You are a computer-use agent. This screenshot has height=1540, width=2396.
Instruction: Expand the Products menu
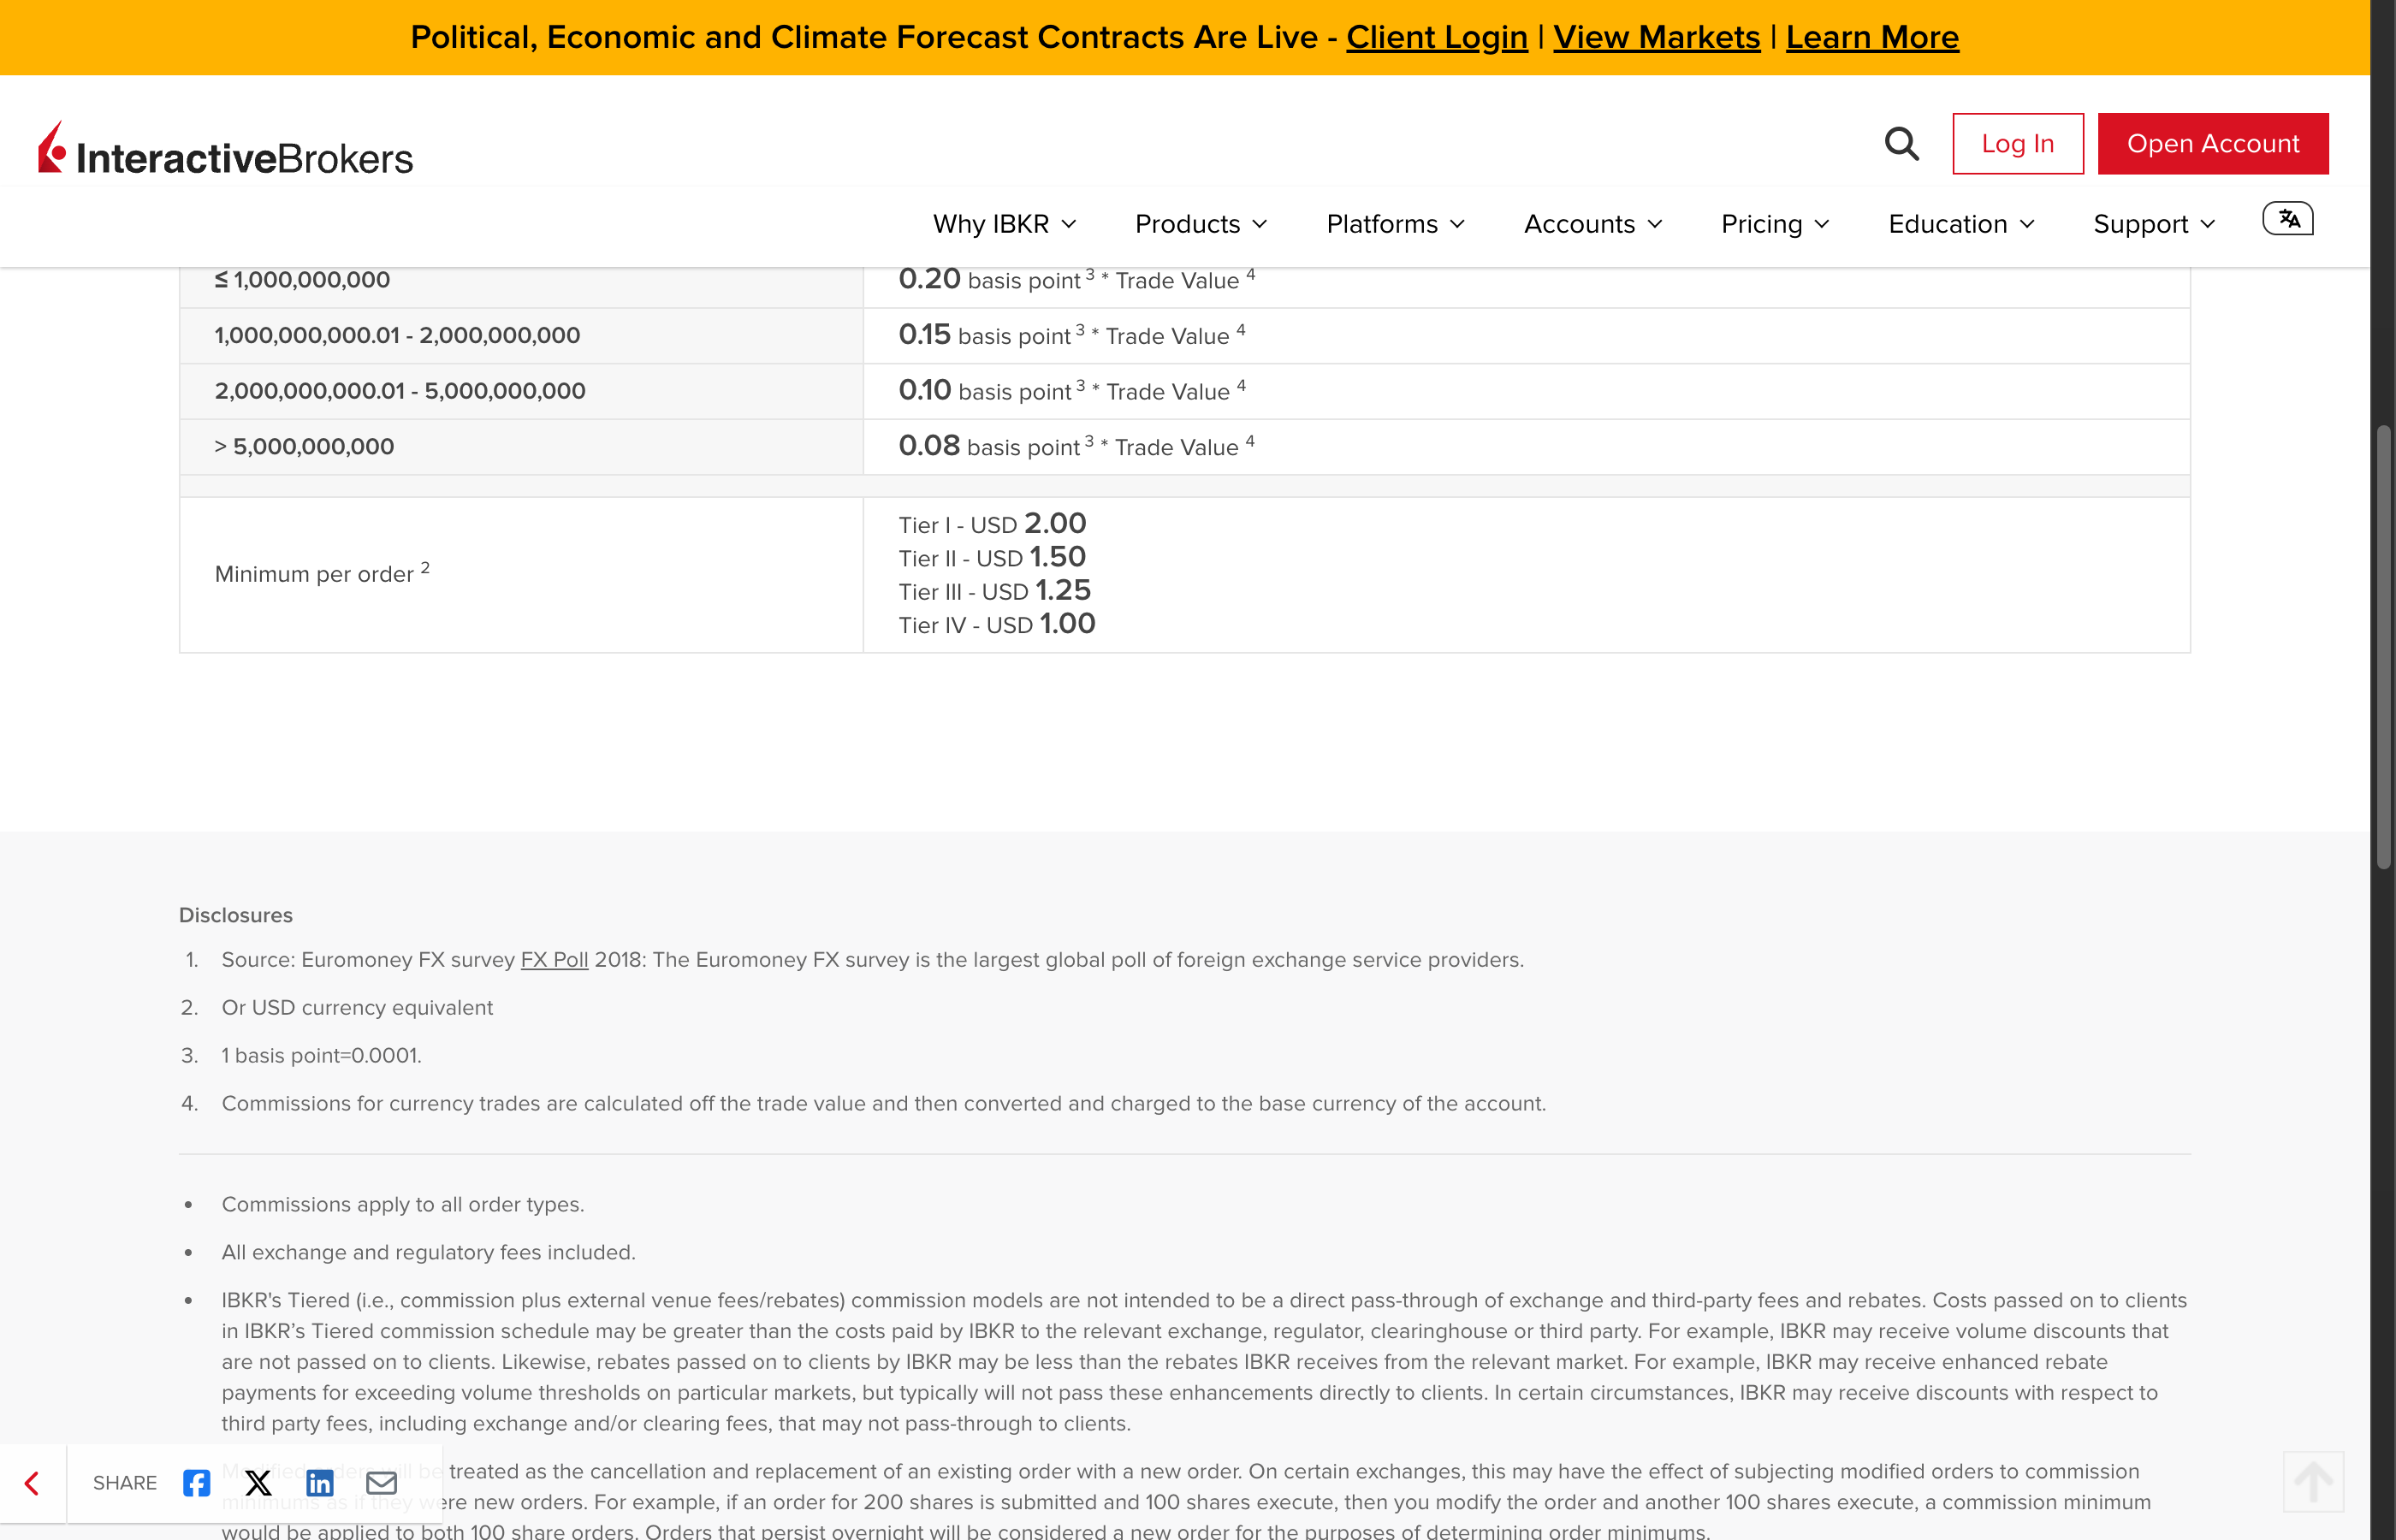[1200, 224]
